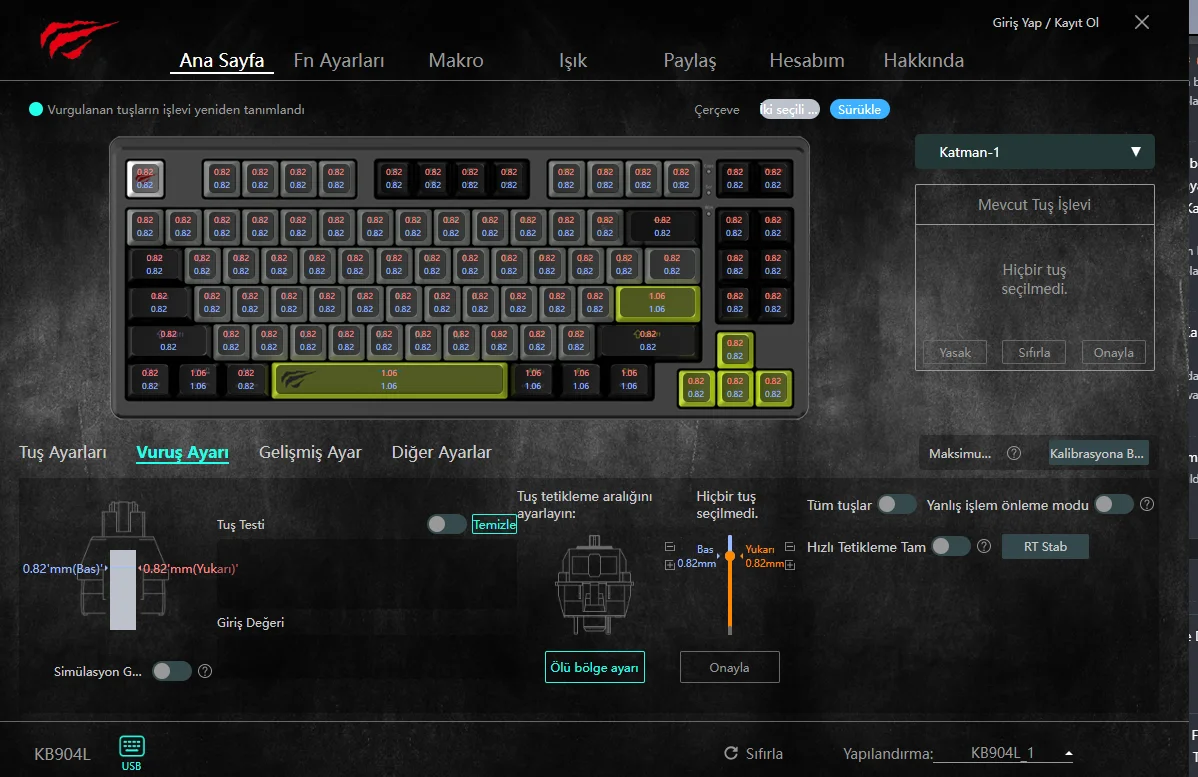The width and height of the screenshot is (1198, 777).
Task: Click minus stepper beside Yukarı value
Action: (x=790, y=547)
